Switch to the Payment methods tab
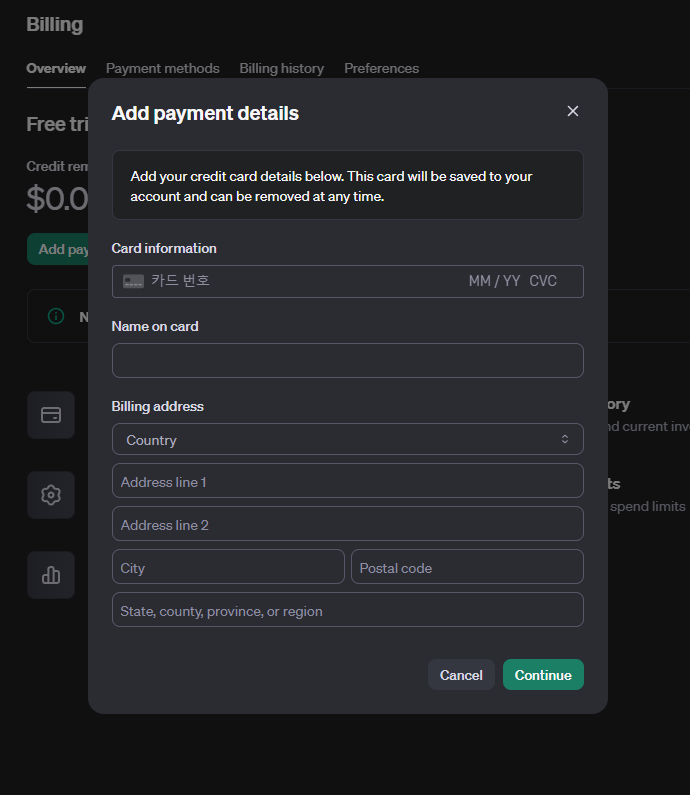 click(x=162, y=68)
